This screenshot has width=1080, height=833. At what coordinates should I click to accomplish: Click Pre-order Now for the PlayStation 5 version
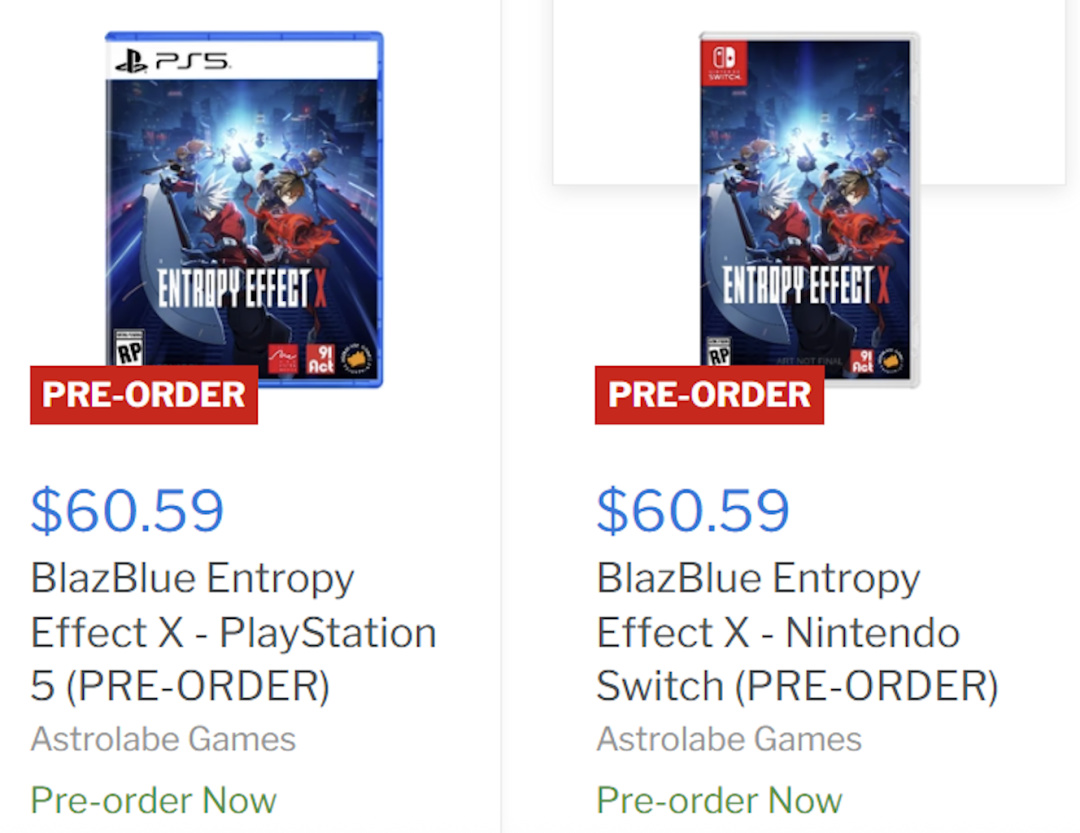[153, 800]
